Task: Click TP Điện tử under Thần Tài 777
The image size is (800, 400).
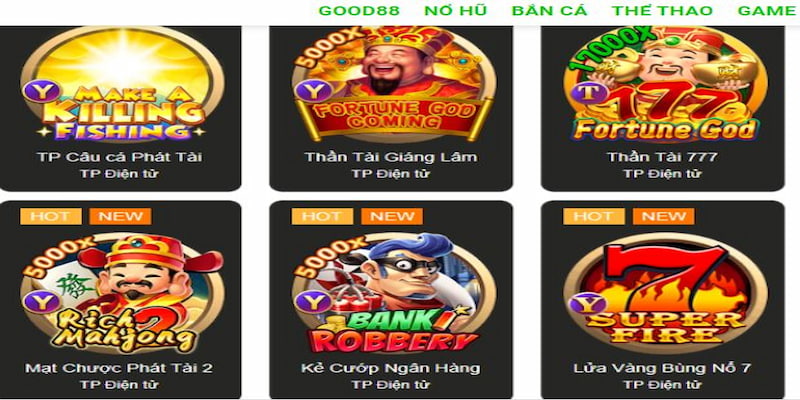Action: 662,174
